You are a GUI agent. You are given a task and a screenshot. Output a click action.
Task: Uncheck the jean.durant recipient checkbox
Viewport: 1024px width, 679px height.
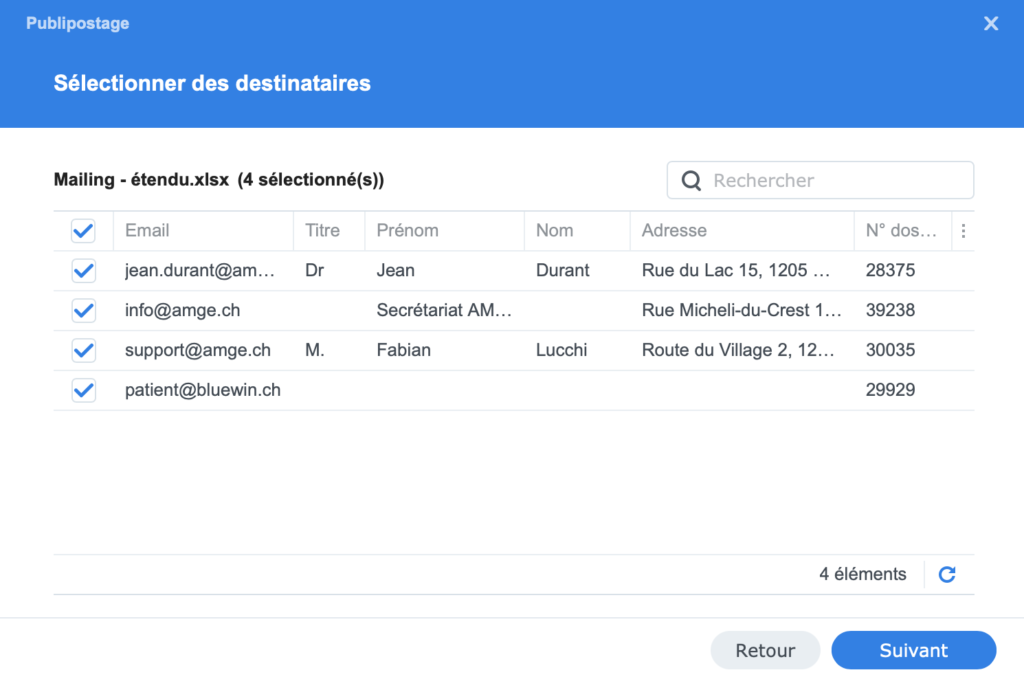point(84,270)
